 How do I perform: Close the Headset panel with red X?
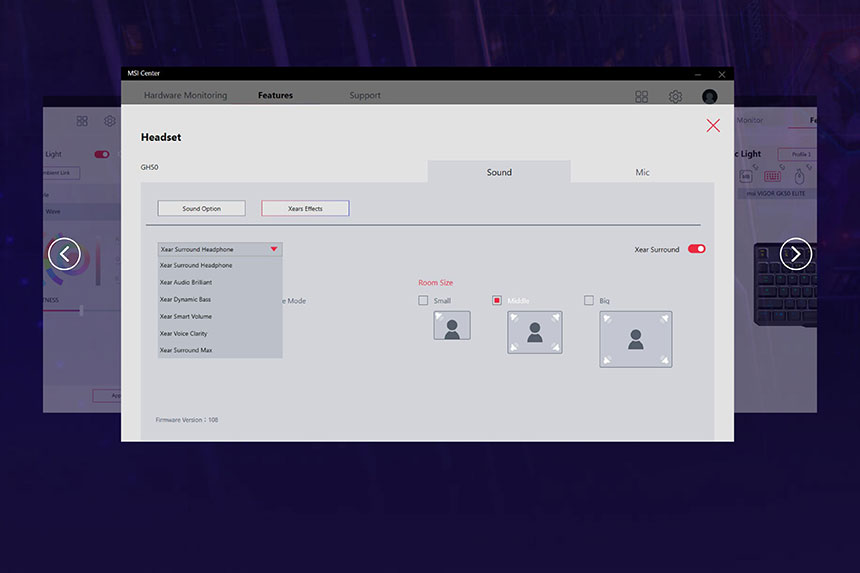713,126
